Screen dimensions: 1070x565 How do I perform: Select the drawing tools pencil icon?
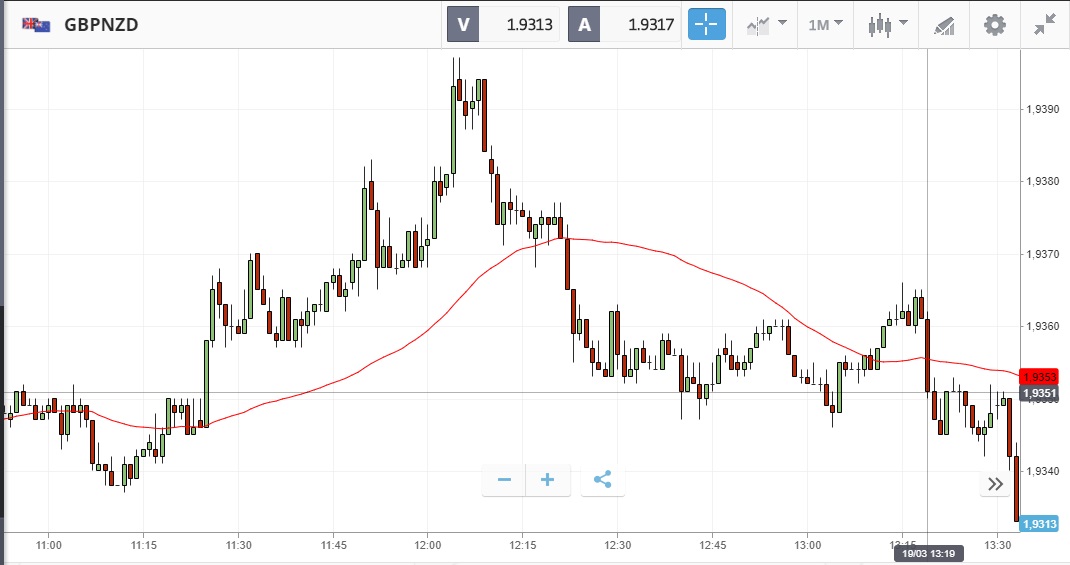[x=943, y=25]
